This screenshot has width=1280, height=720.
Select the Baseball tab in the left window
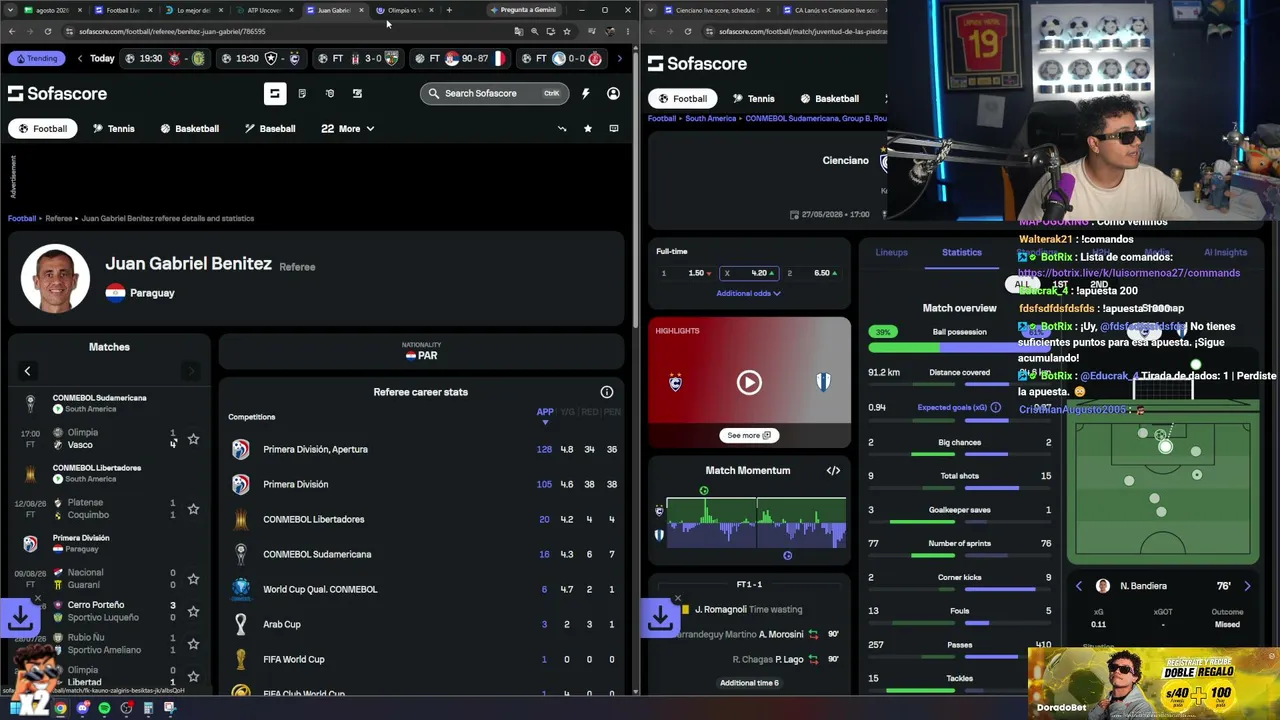point(270,128)
